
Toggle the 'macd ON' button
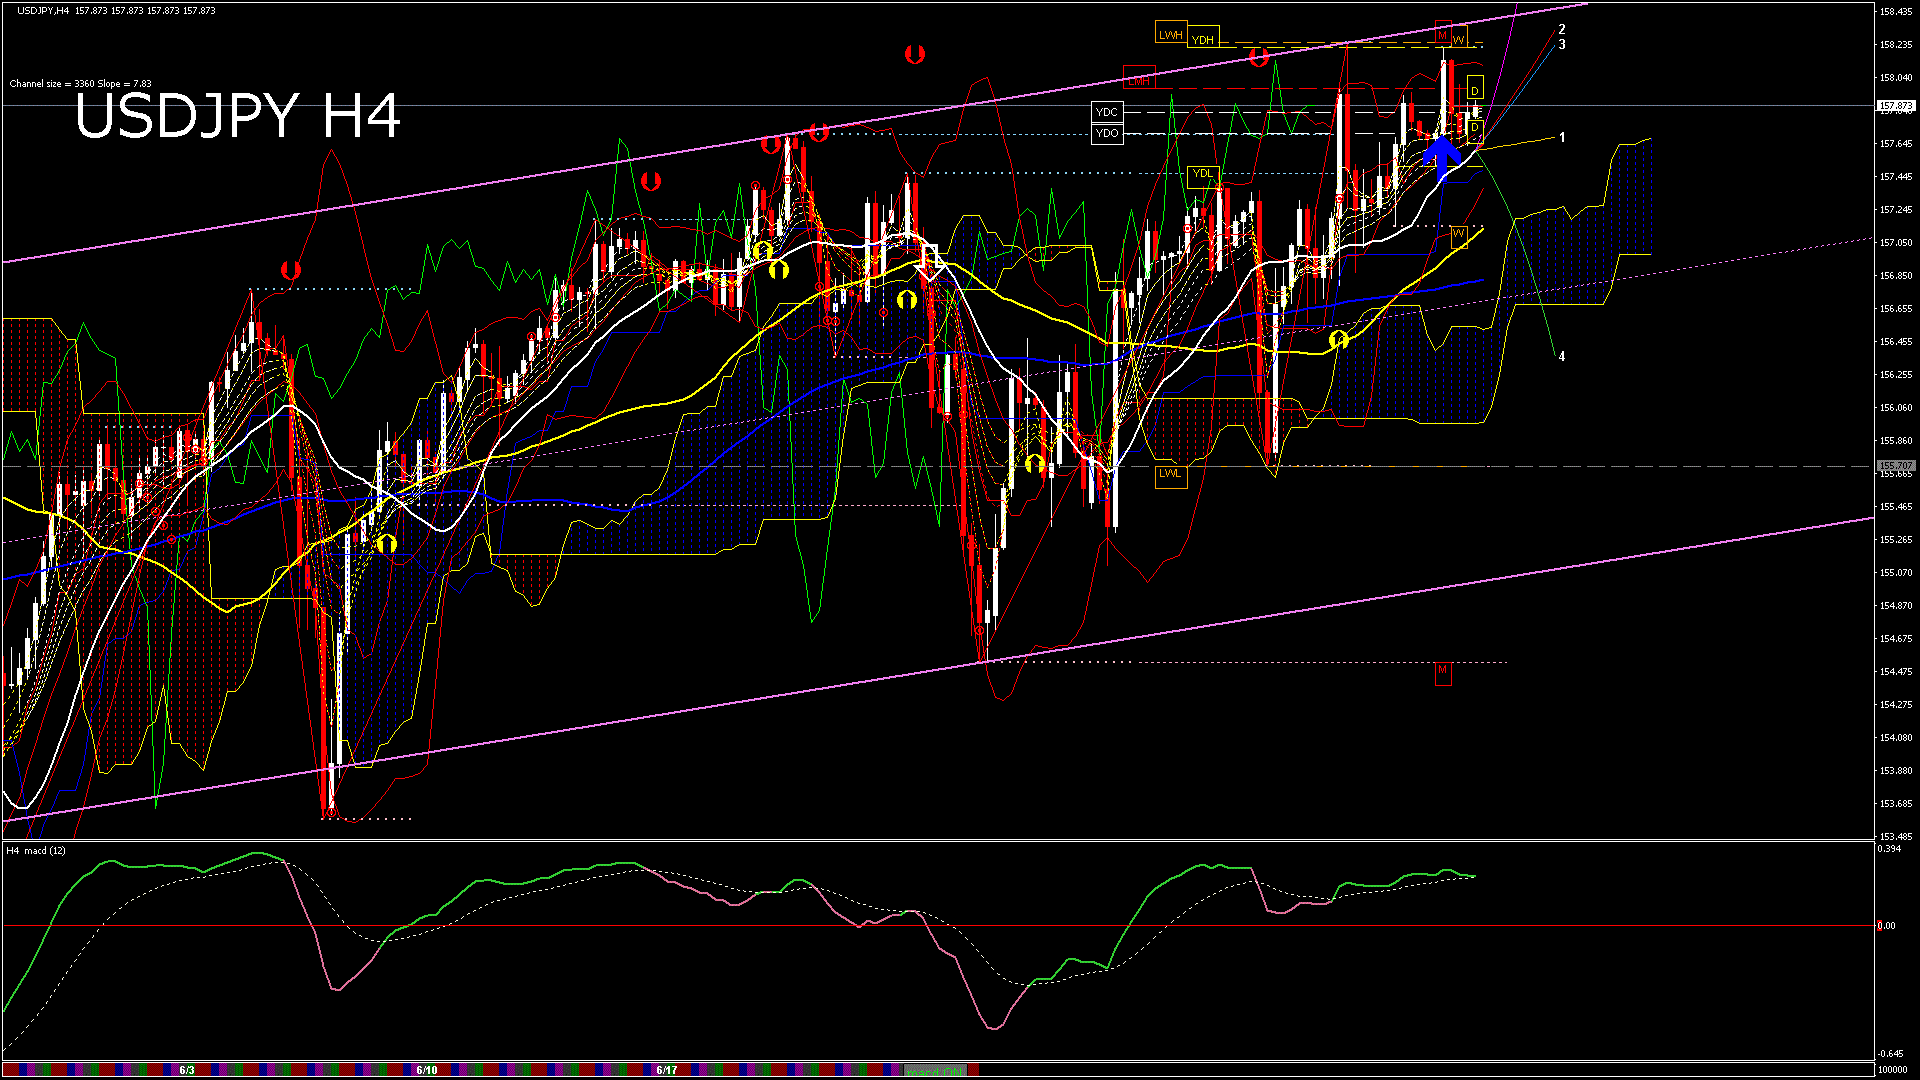[934, 1071]
